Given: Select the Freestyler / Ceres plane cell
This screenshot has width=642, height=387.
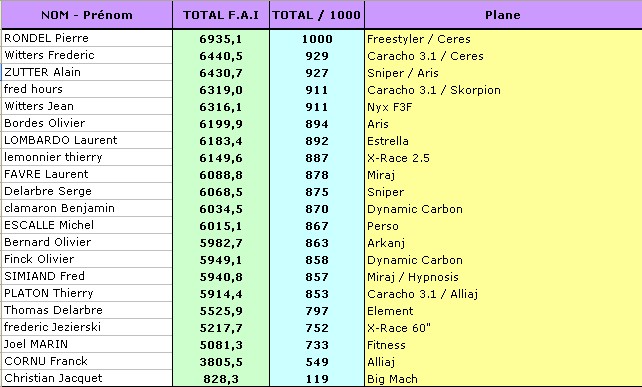Looking at the screenshot, I should [503, 38].
